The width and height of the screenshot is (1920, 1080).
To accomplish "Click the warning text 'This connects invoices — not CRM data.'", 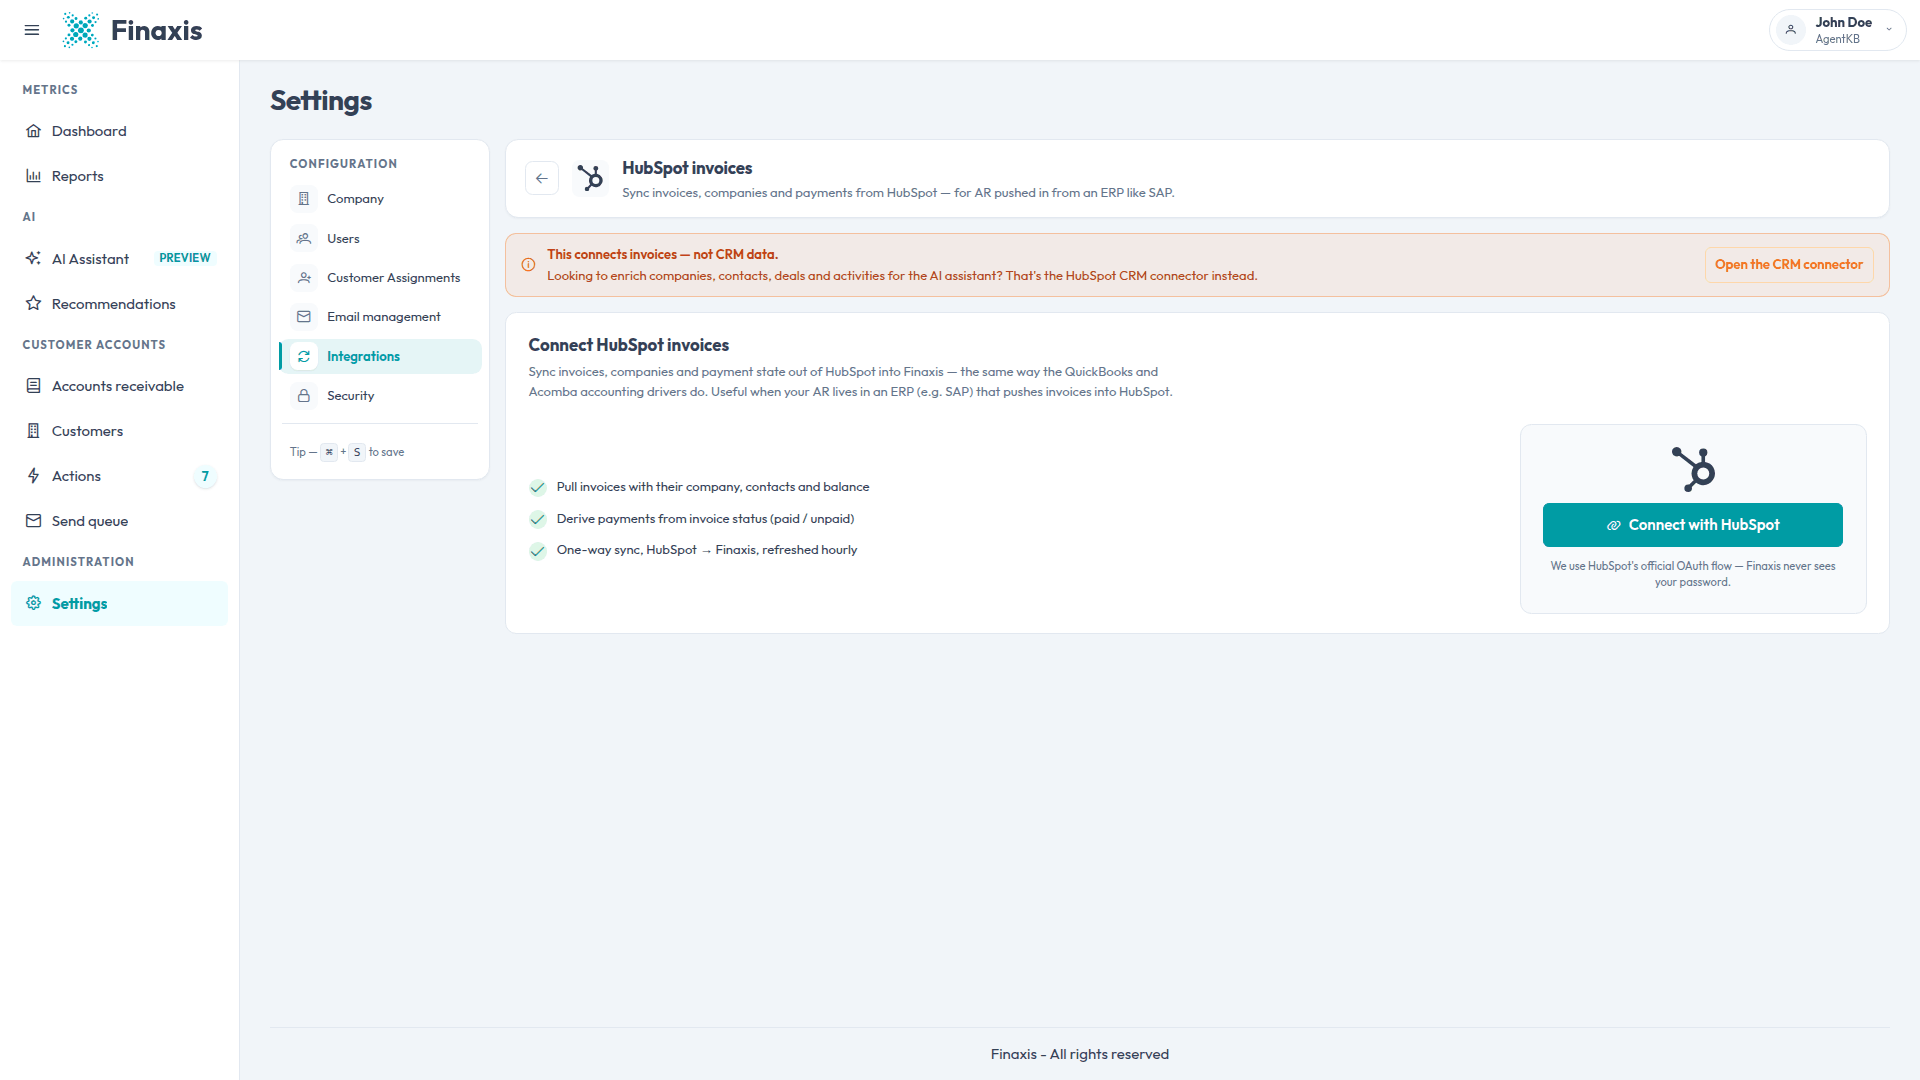I will 662,255.
